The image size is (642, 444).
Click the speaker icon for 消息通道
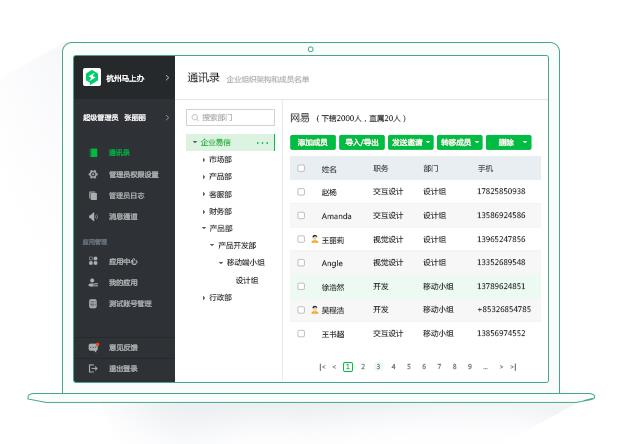point(93,217)
